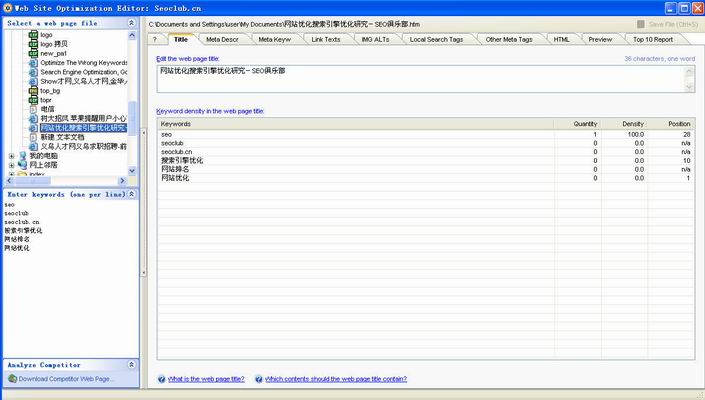Sort table by Density column header
705x400 pixels.
tap(625, 124)
